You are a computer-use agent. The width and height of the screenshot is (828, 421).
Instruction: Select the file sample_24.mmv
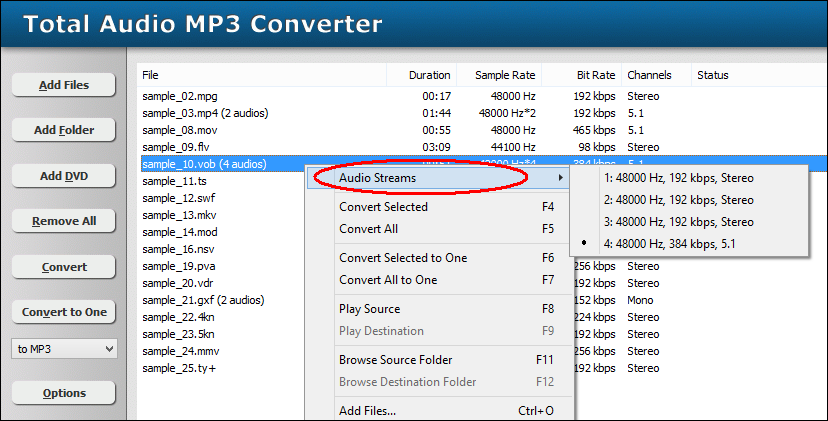pyautogui.click(x=181, y=351)
